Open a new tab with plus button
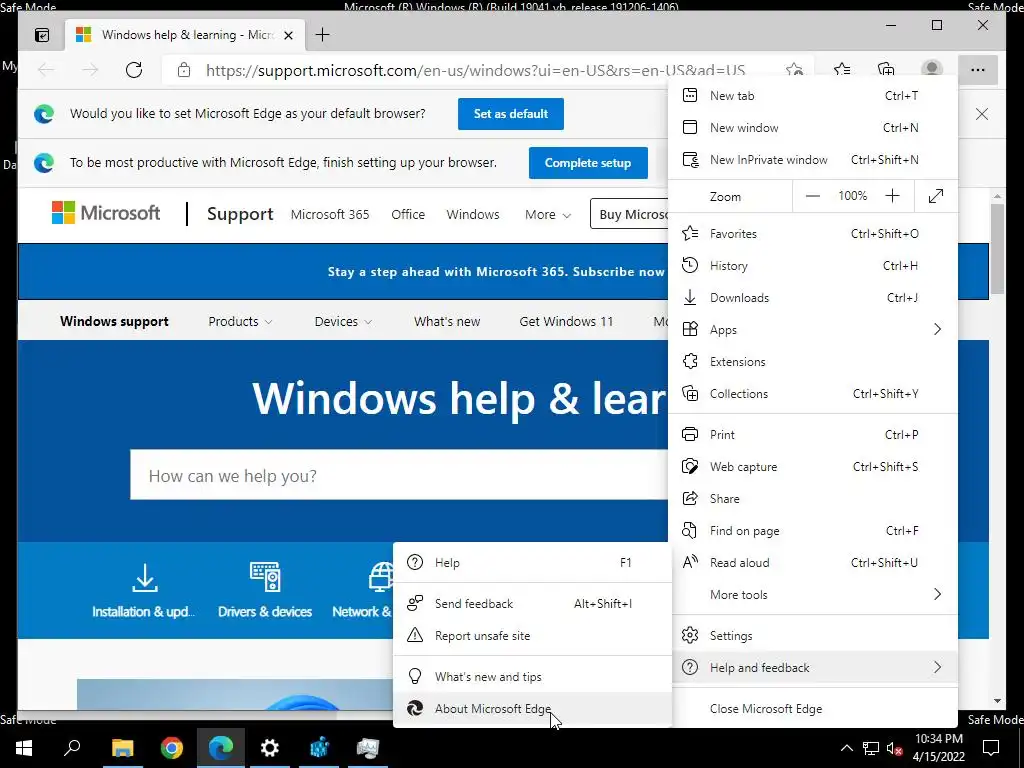1024x768 pixels. click(322, 35)
